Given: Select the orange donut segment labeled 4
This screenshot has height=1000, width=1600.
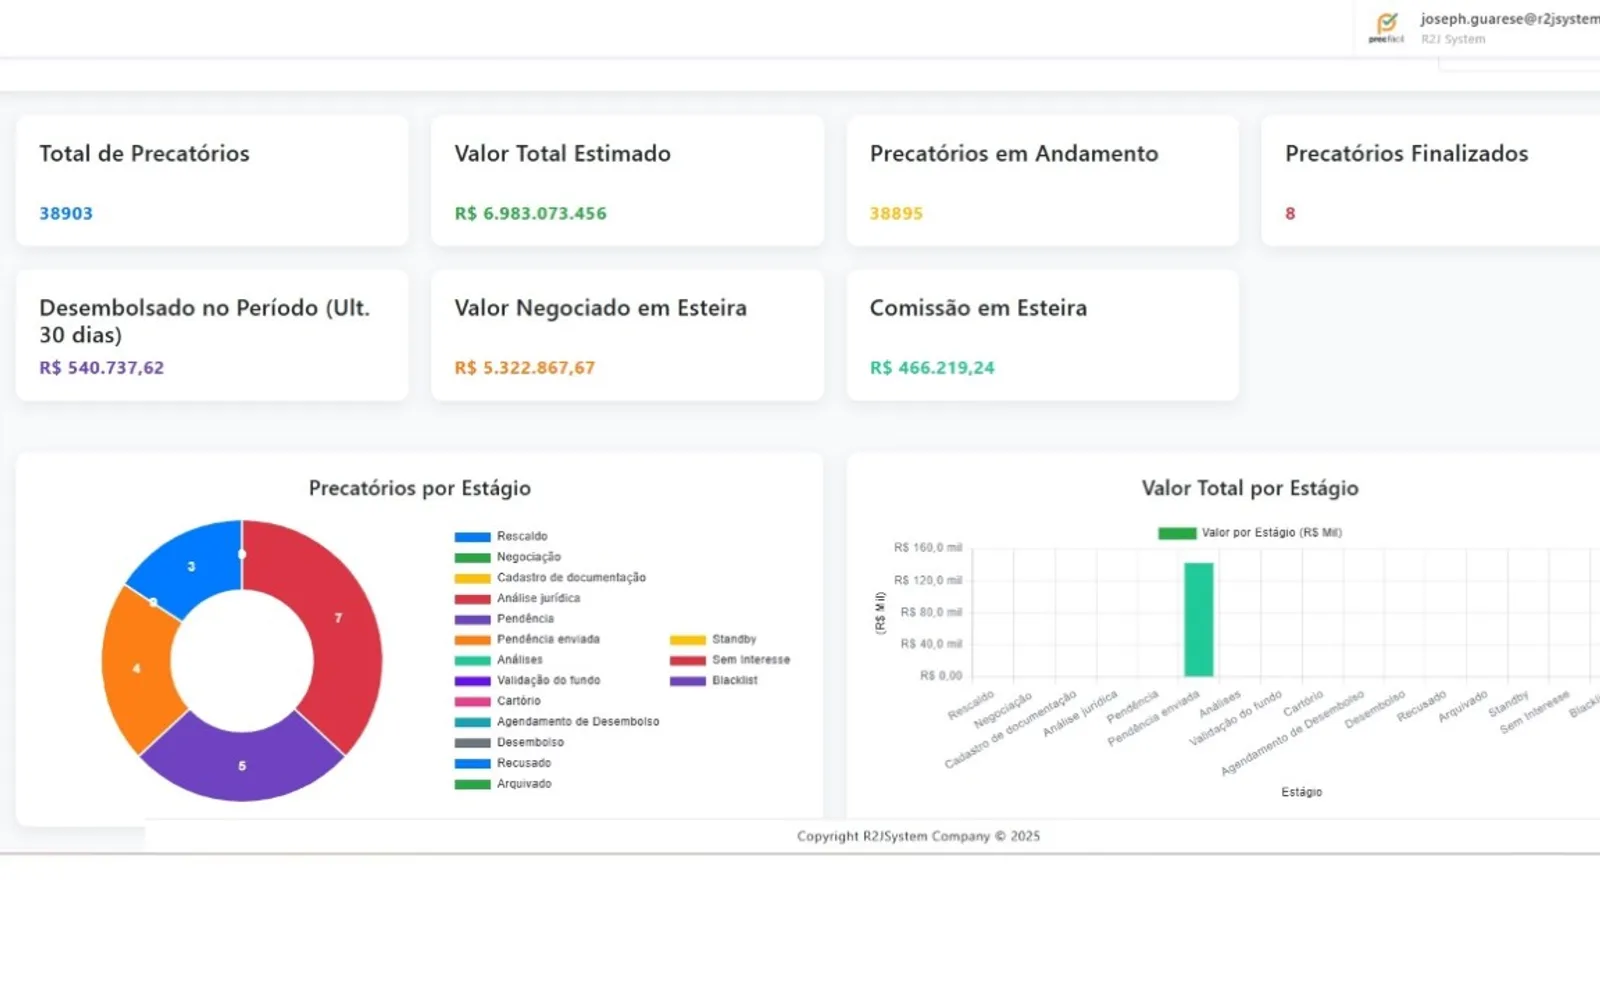Looking at the screenshot, I should point(137,668).
